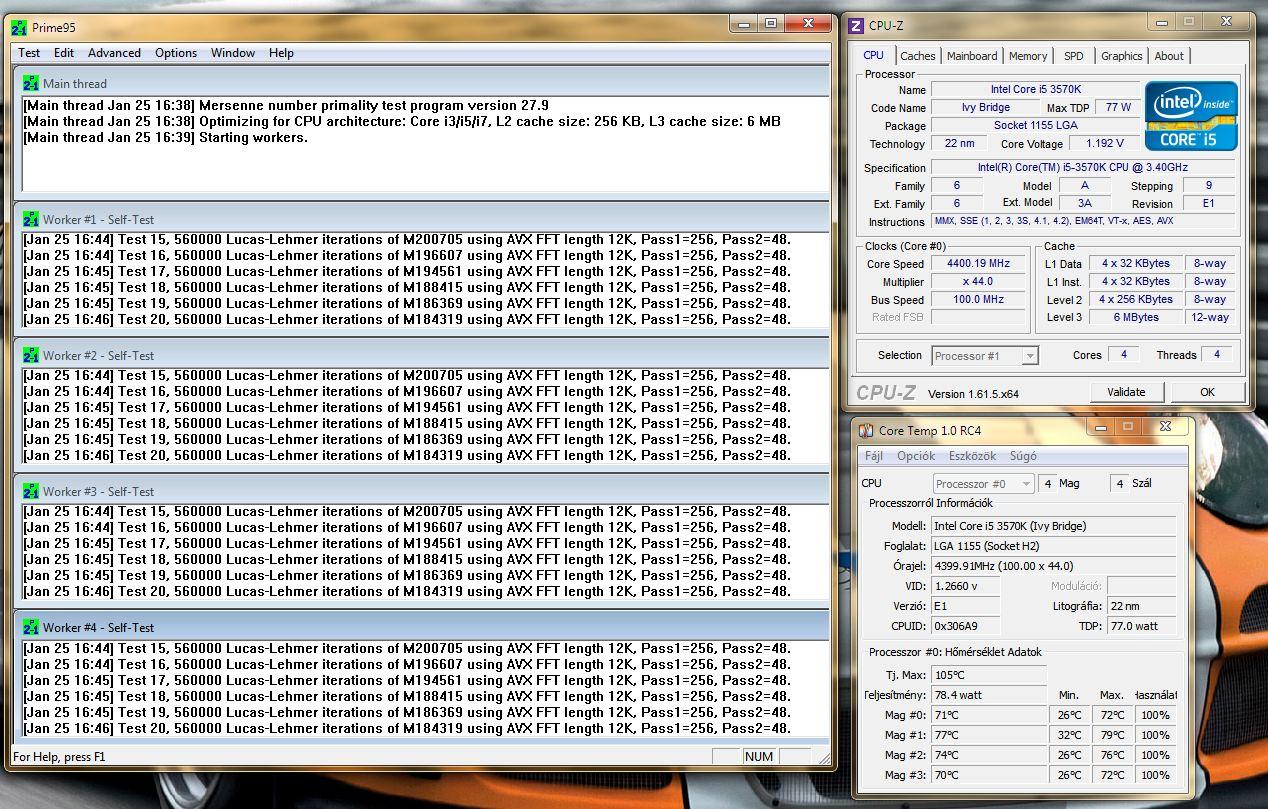Open the Súgó menu in Core Temp
1268x809 pixels.
pyautogui.click(x=1023, y=456)
